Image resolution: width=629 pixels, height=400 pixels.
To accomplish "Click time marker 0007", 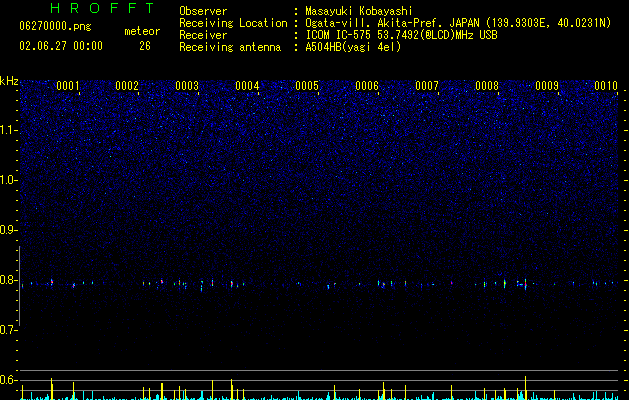I will tap(427, 86).
